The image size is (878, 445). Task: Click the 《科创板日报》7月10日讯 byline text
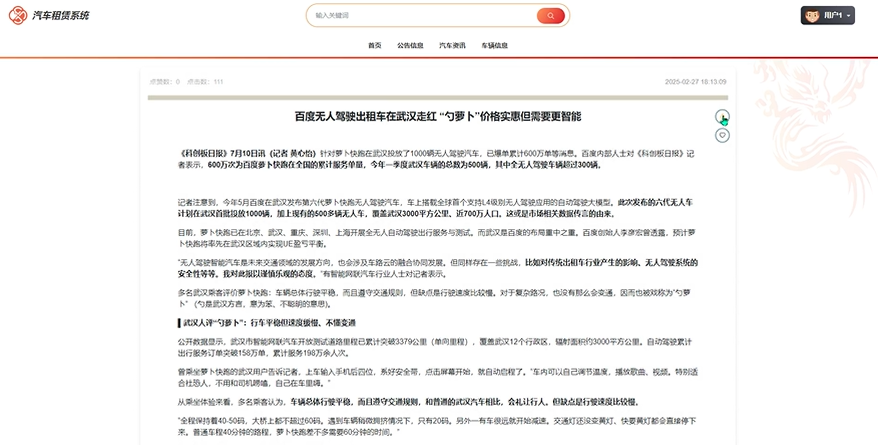(247, 153)
